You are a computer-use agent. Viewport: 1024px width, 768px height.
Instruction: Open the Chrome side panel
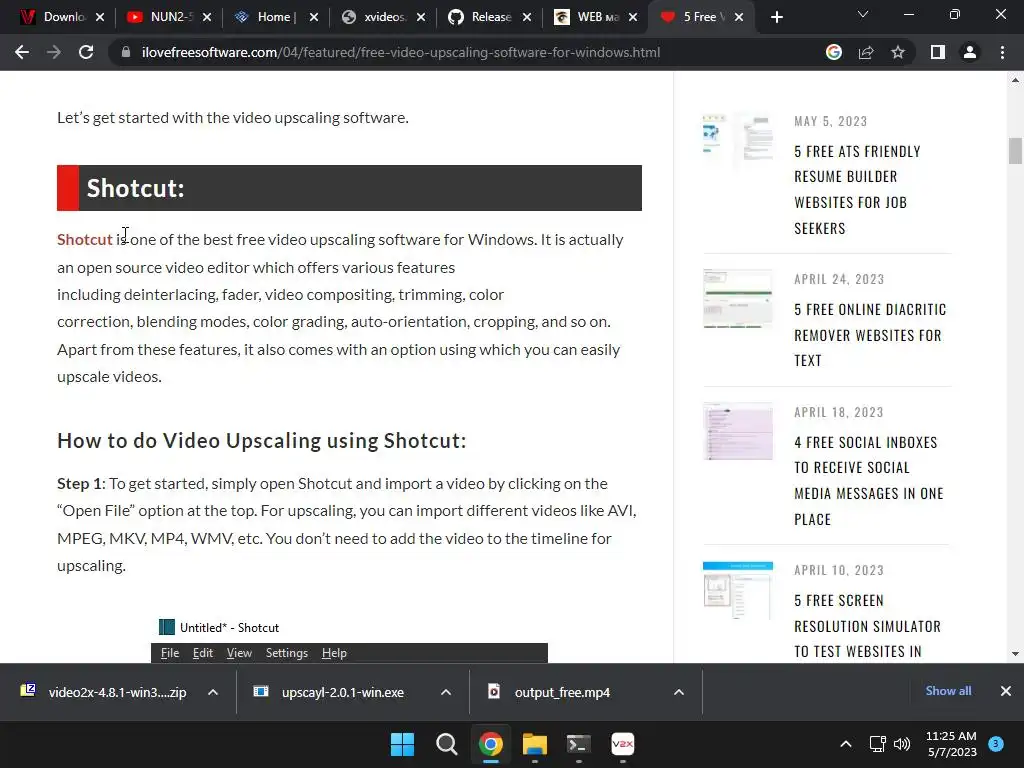pyautogui.click(x=938, y=52)
